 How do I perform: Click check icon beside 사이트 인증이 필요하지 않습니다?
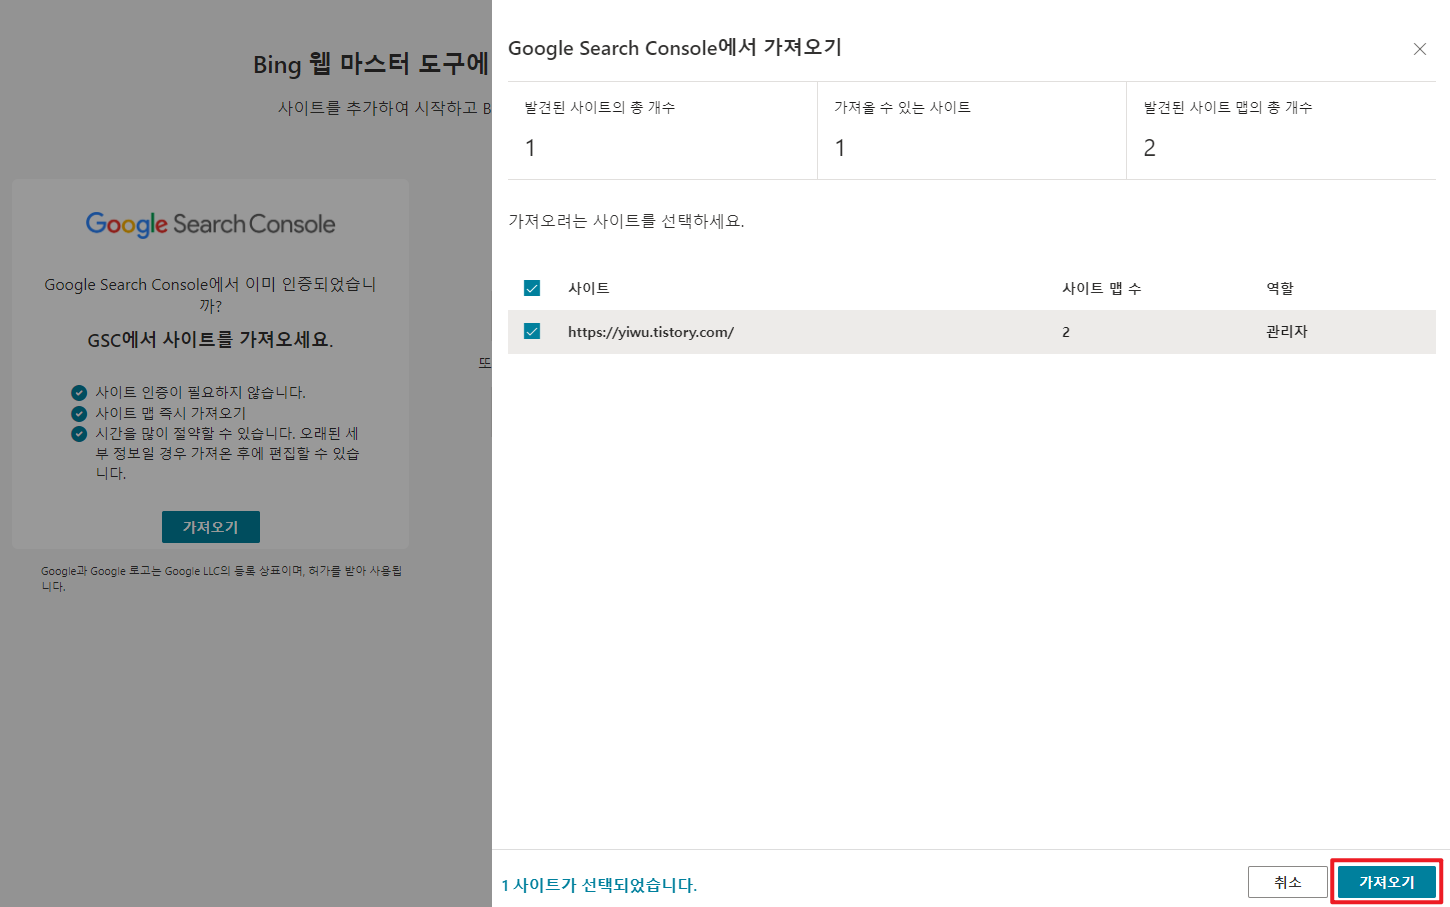pyautogui.click(x=79, y=393)
